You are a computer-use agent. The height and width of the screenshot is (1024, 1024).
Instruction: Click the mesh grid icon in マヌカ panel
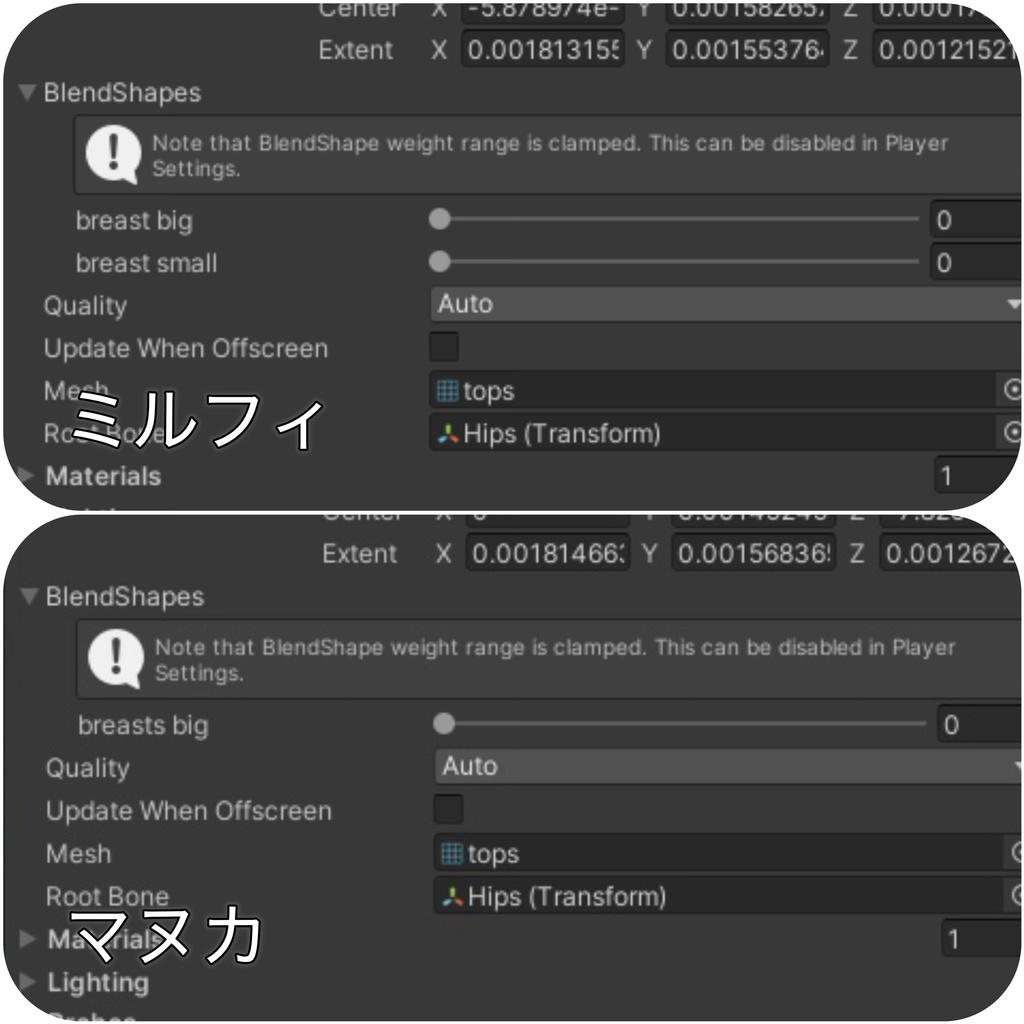[452, 854]
